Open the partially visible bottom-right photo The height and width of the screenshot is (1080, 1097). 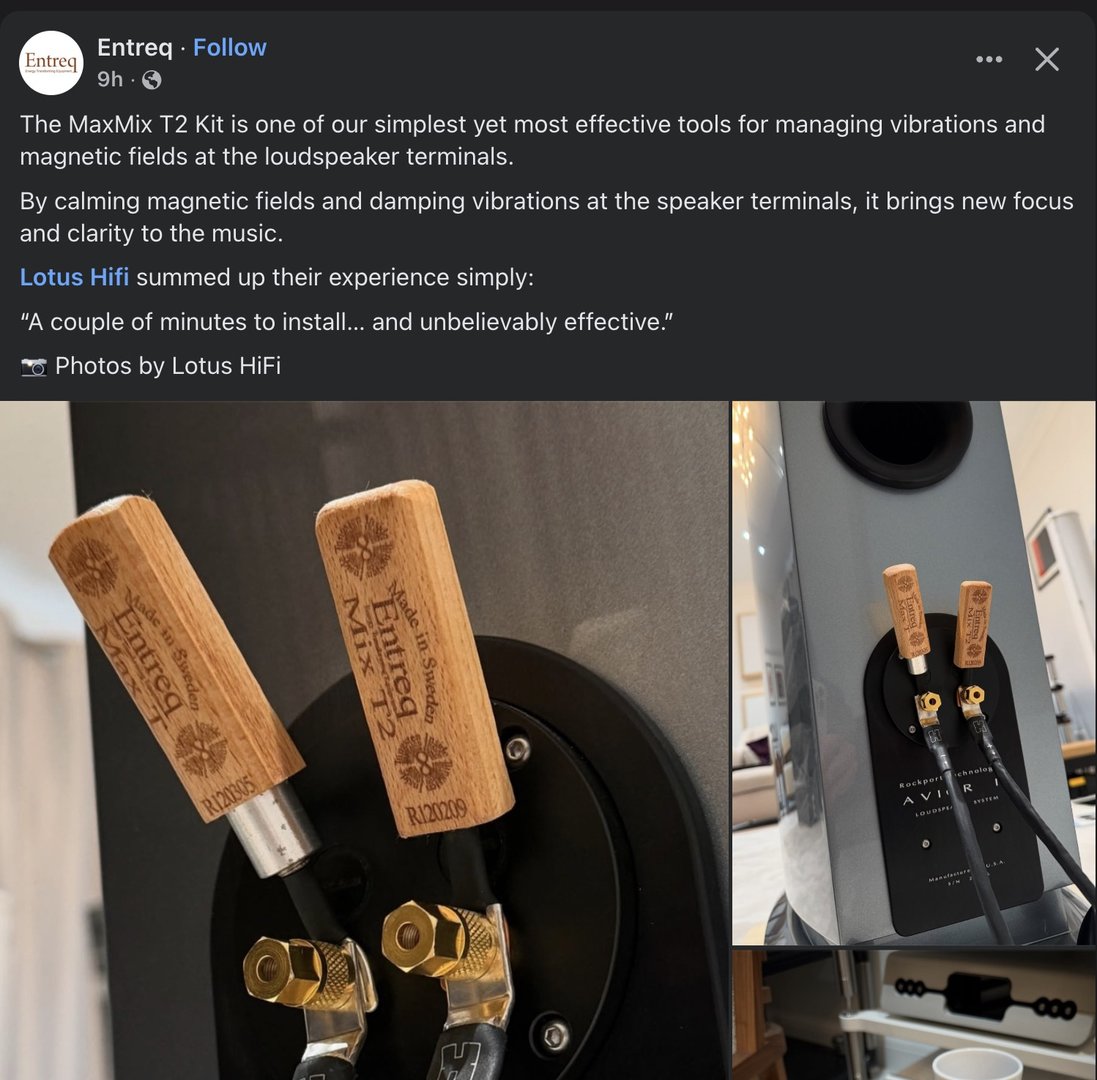(914, 1015)
